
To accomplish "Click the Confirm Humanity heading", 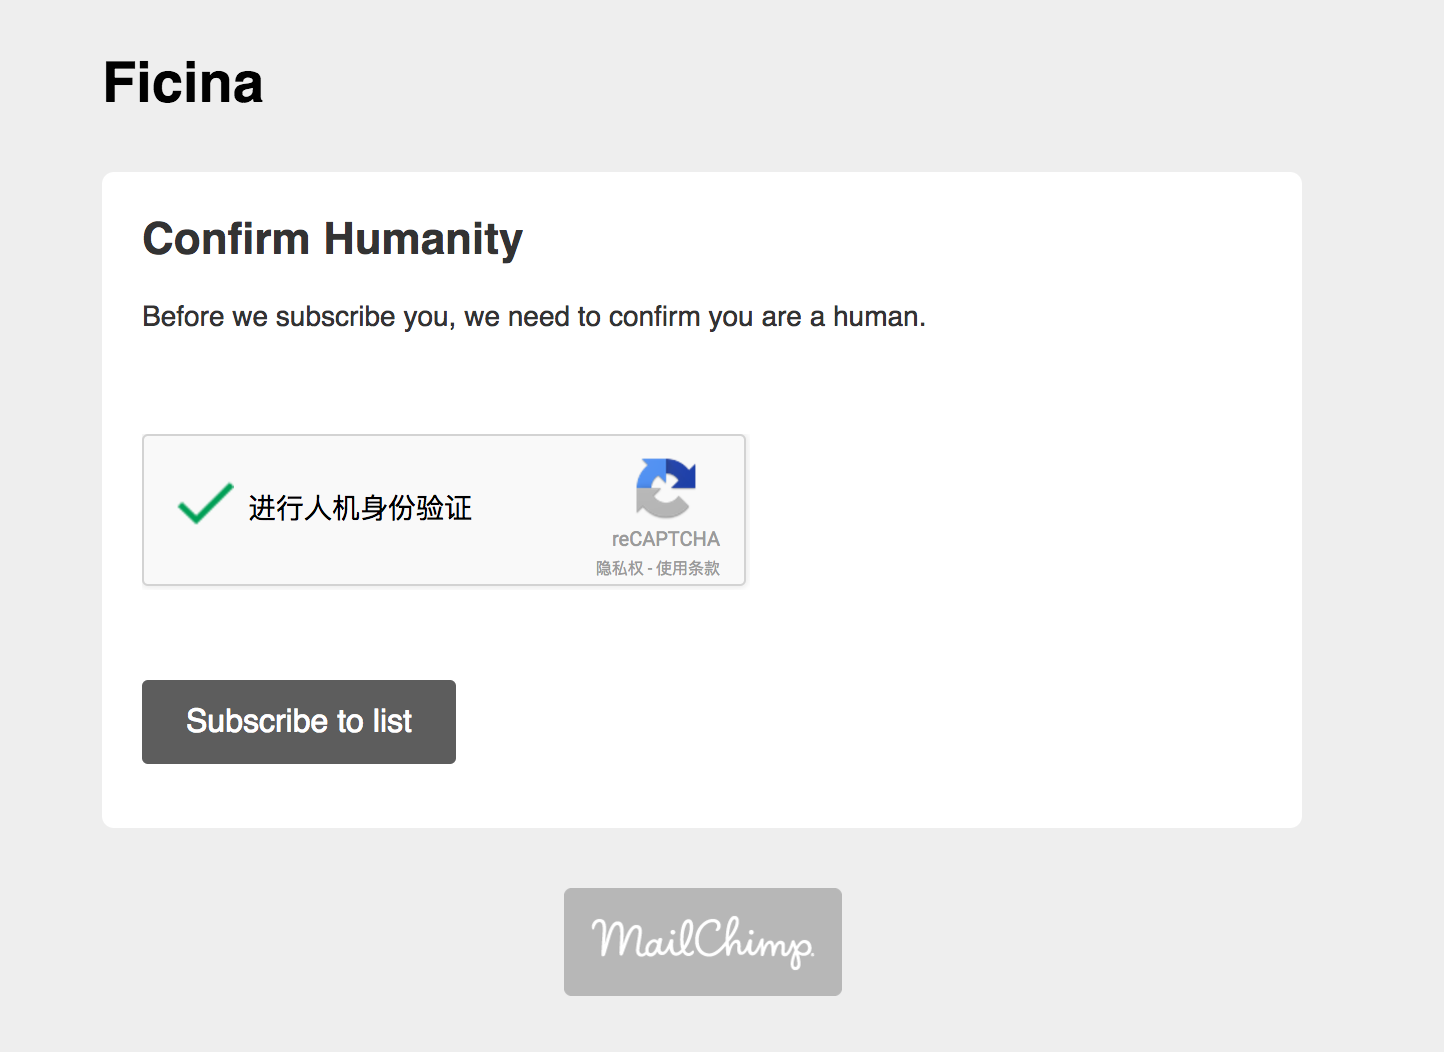I will (333, 240).
